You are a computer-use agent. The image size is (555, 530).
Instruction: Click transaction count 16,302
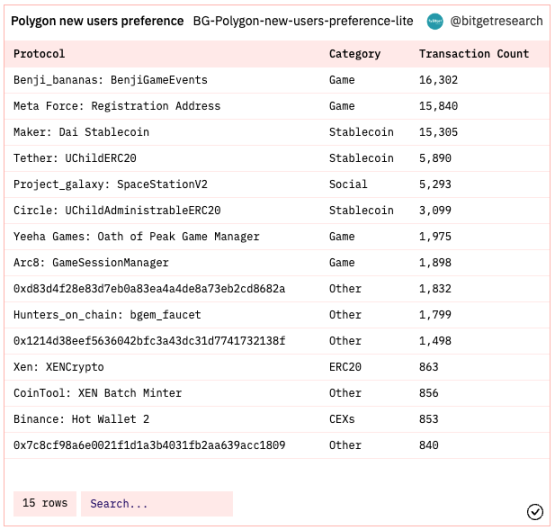(438, 80)
